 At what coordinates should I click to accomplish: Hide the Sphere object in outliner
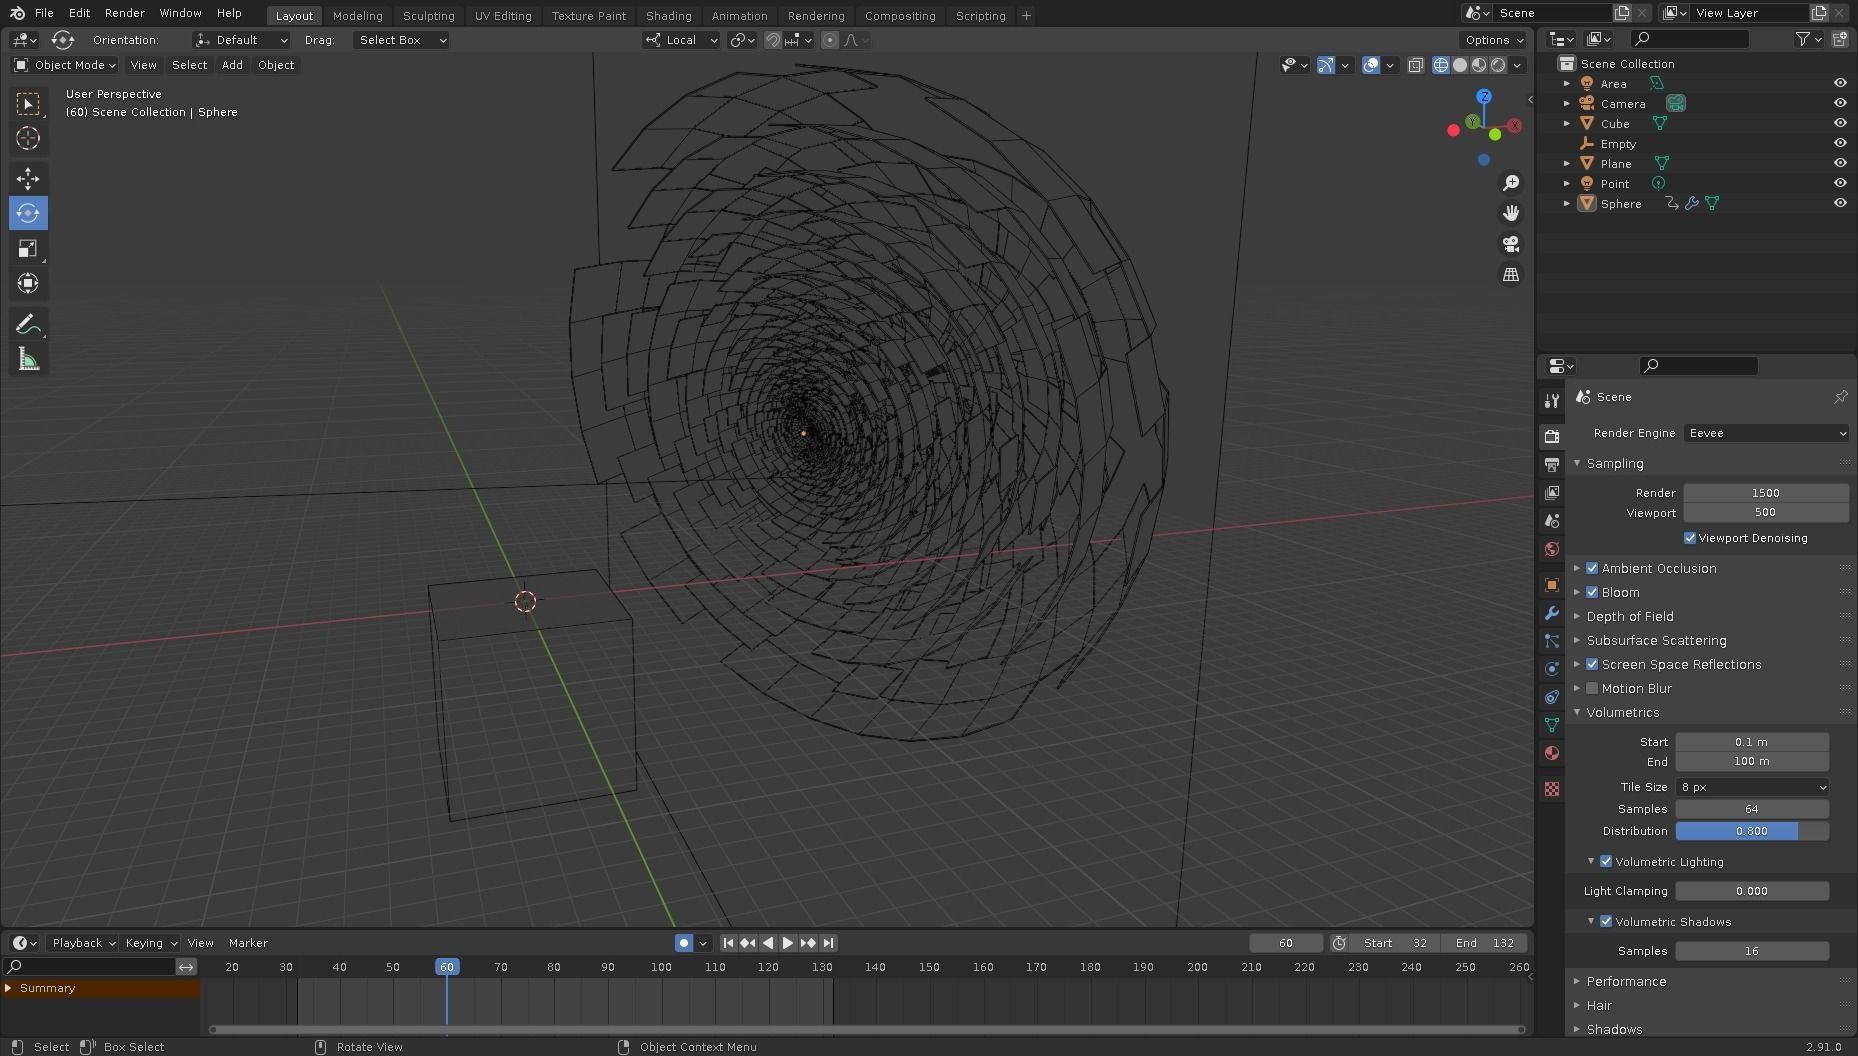[1839, 203]
